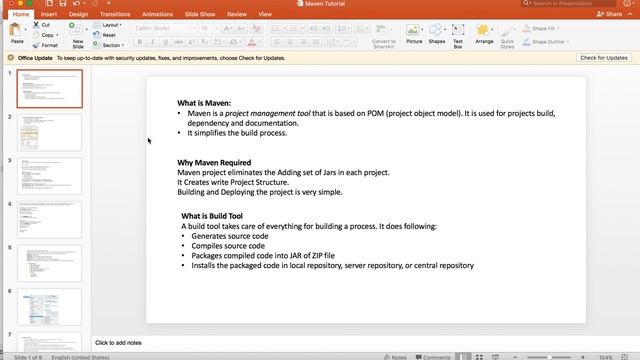Toggle Comments pane in status bar
This screenshot has width=640, height=360.
[x=433, y=357]
